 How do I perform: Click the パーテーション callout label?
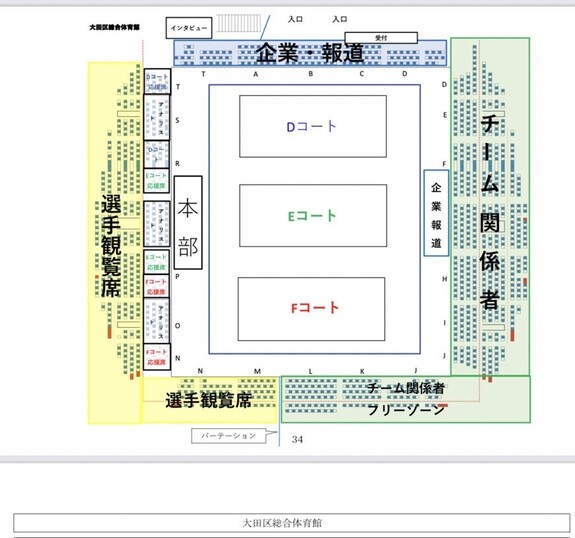click(x=229, y=436)
